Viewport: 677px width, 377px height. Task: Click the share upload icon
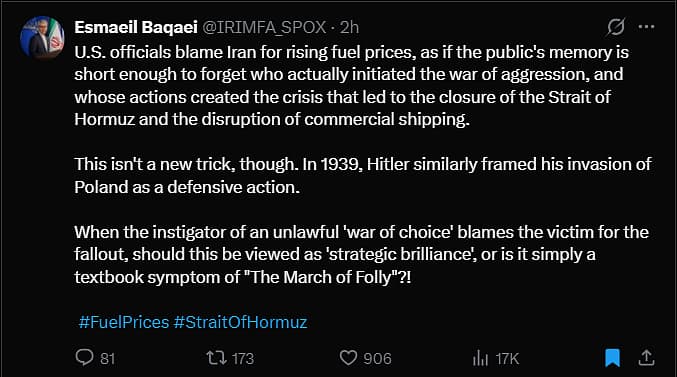[646, 358]
